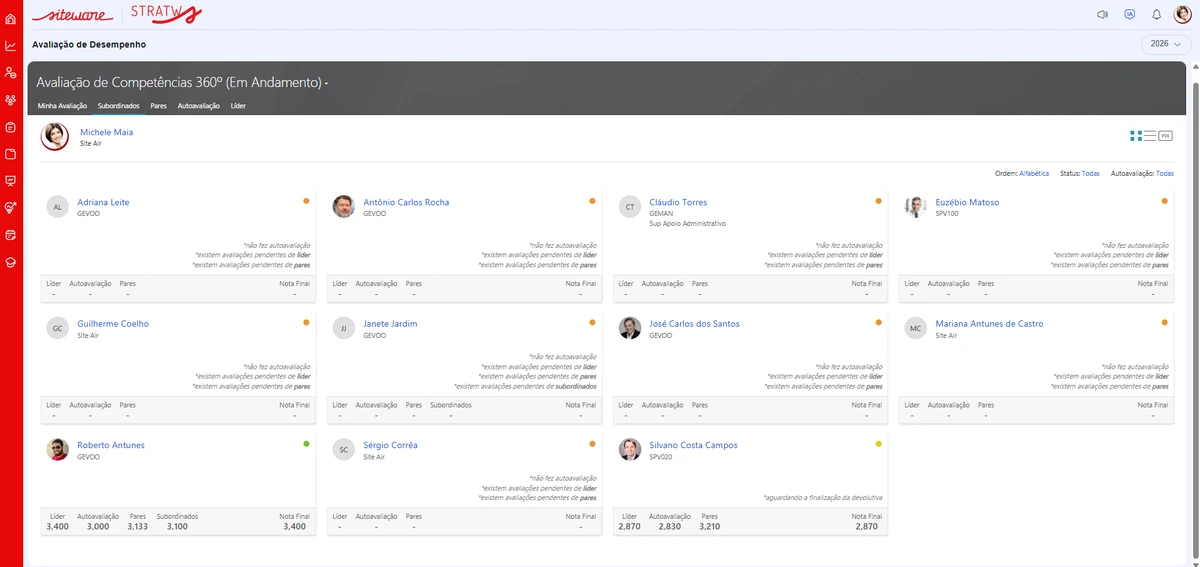Open the presentation board icon in the sidebar
This screenshot has width=1200, height=567.
(11, 181)
